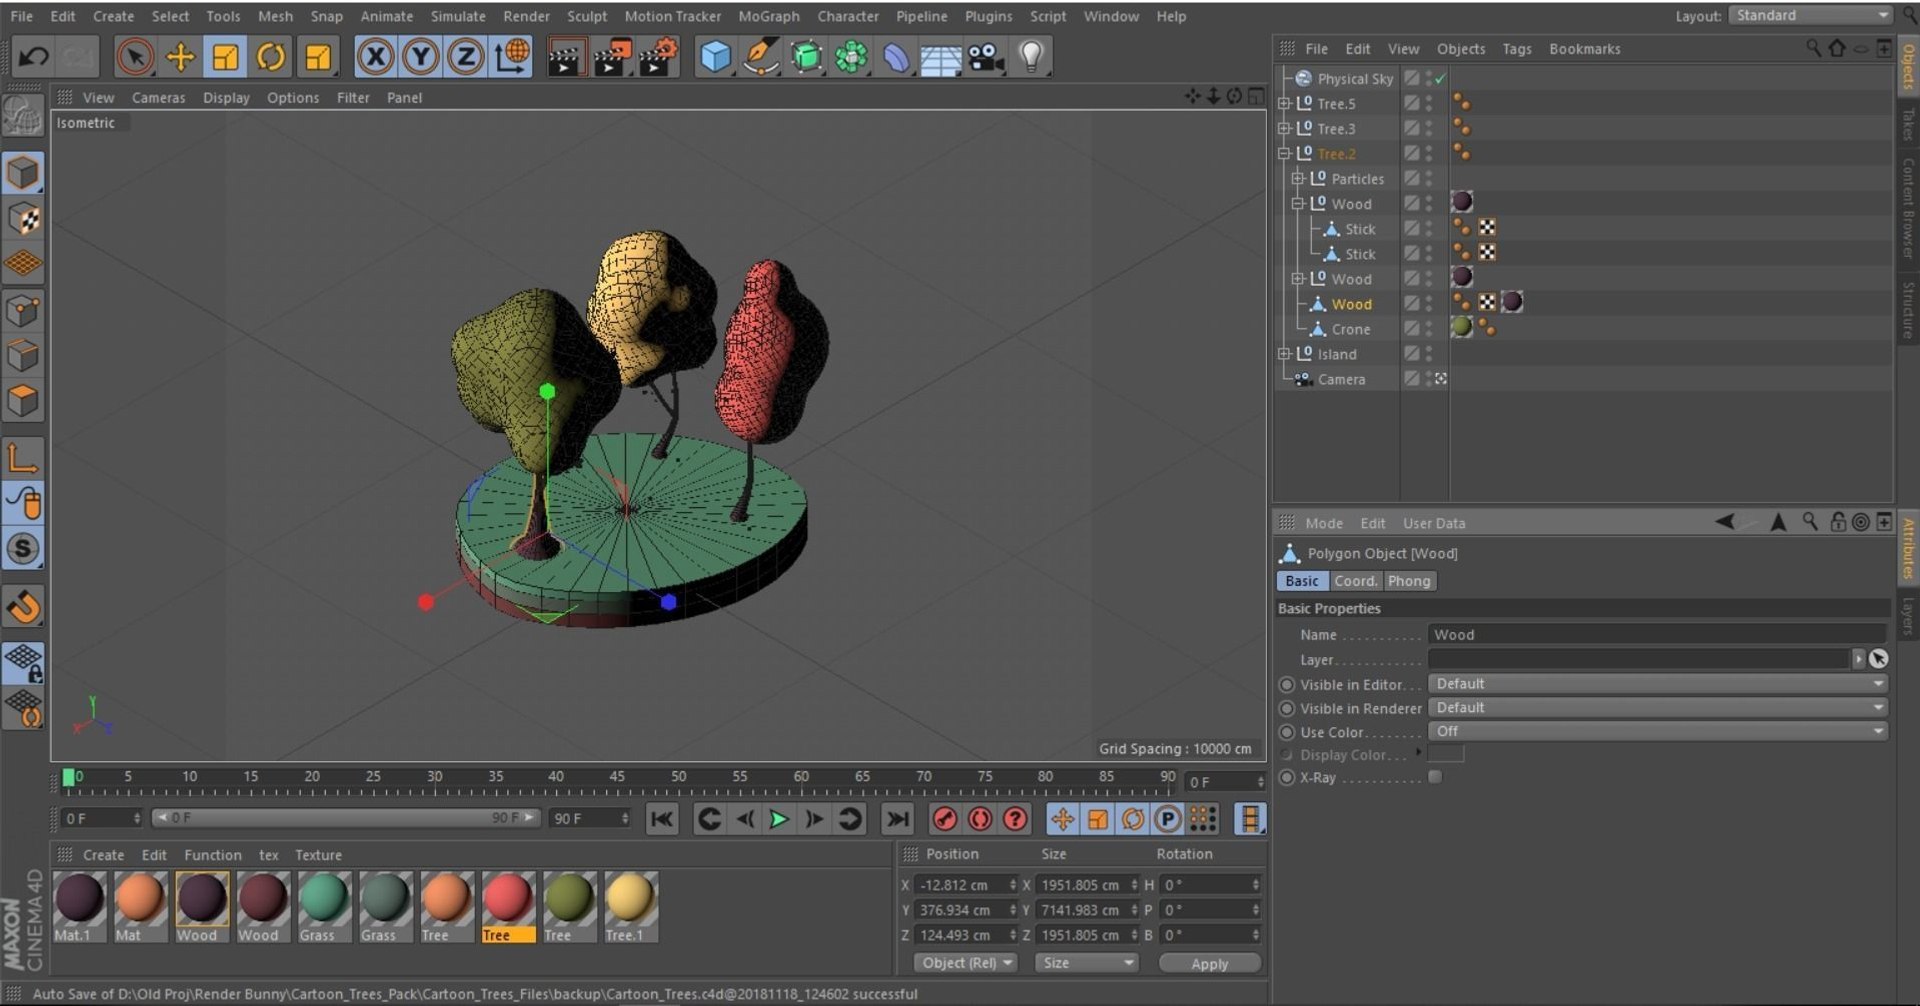The width and height of the screenshot is (1920, 1006).
Task: Open Layout Standard dropdown
Action: click(1812, 15)
